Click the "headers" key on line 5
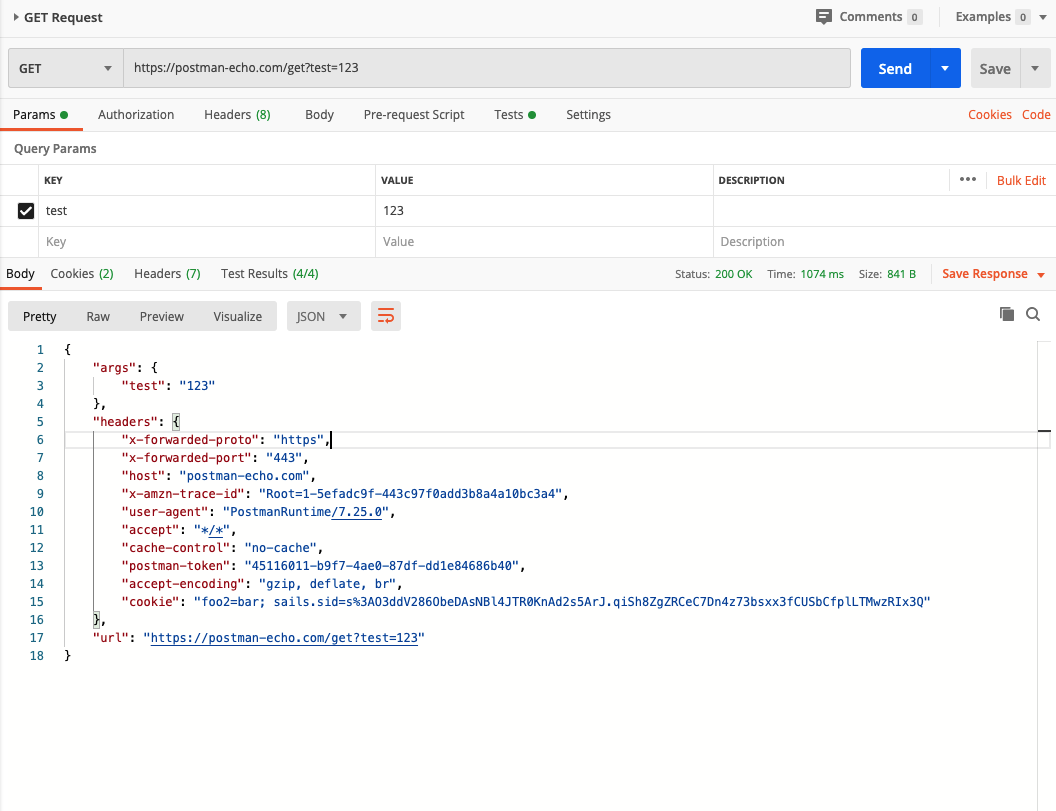 [x=125, y=422]
